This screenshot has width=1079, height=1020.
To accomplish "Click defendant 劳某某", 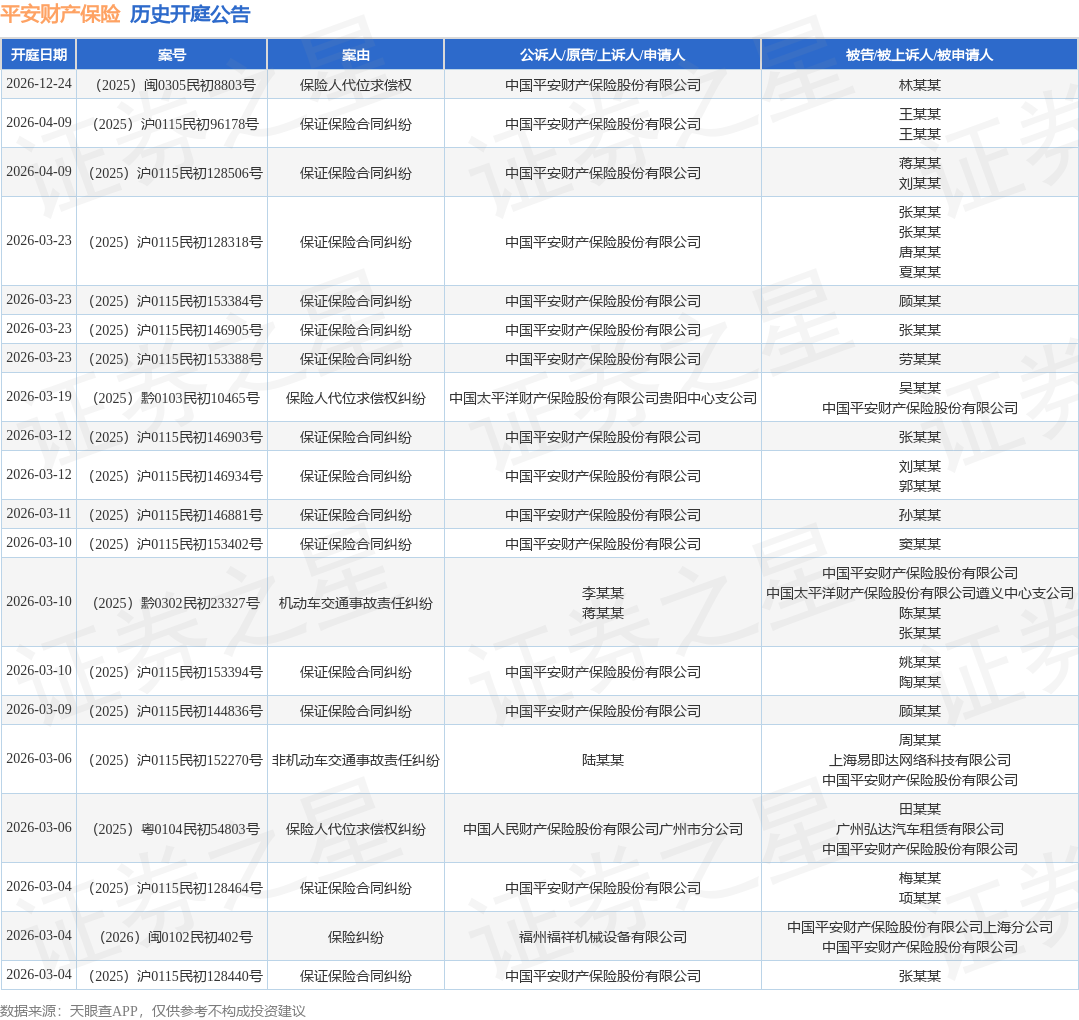I will (919, 359).
